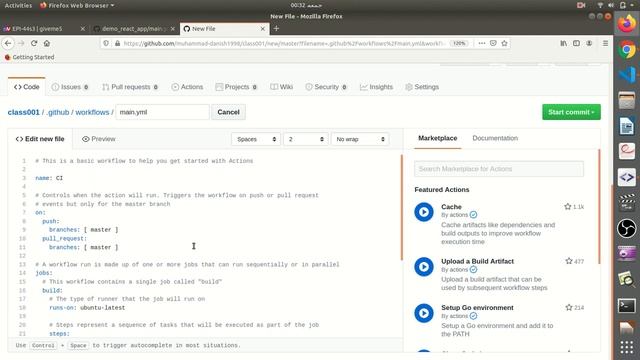The width and height of the screenshot is (640, 360).
Task: Reload the page with the refresh icon
Action: [34, 43]
